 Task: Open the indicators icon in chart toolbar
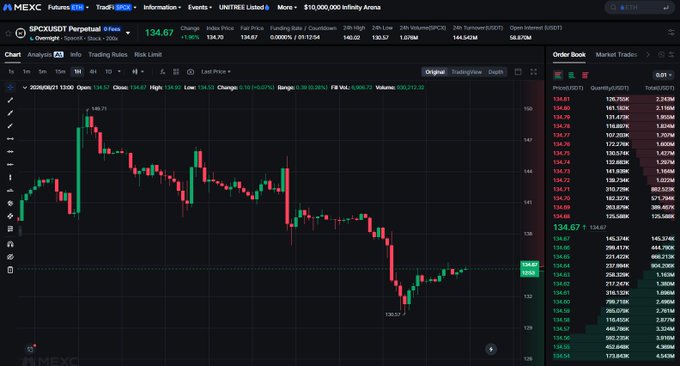[162, 72]
